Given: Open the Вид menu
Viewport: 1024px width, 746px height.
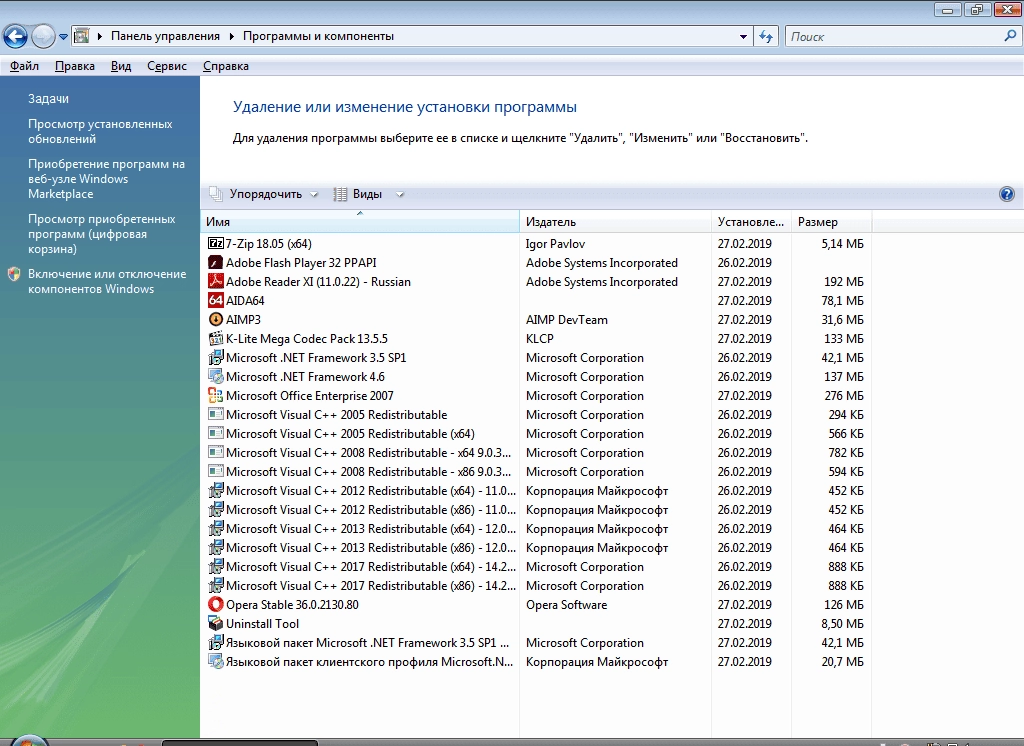Looking at the screenshot, I should coord(121,66).
